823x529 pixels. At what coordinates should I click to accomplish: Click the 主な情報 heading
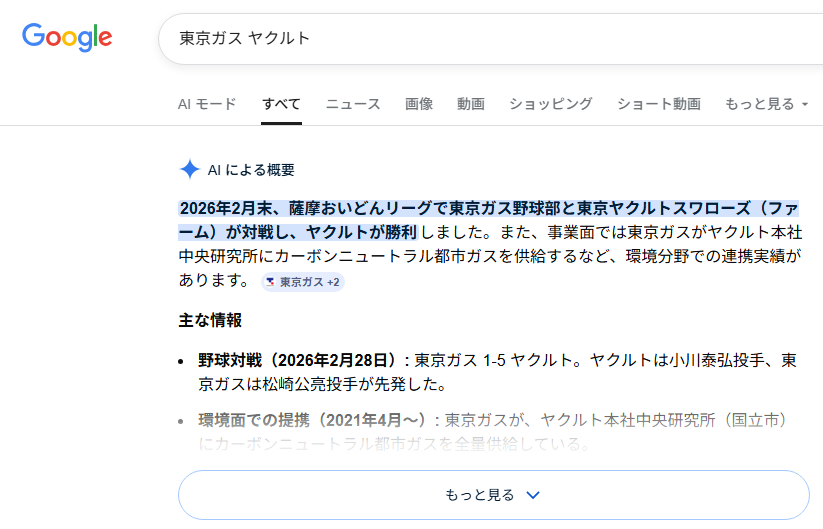(x=210, y=321)
